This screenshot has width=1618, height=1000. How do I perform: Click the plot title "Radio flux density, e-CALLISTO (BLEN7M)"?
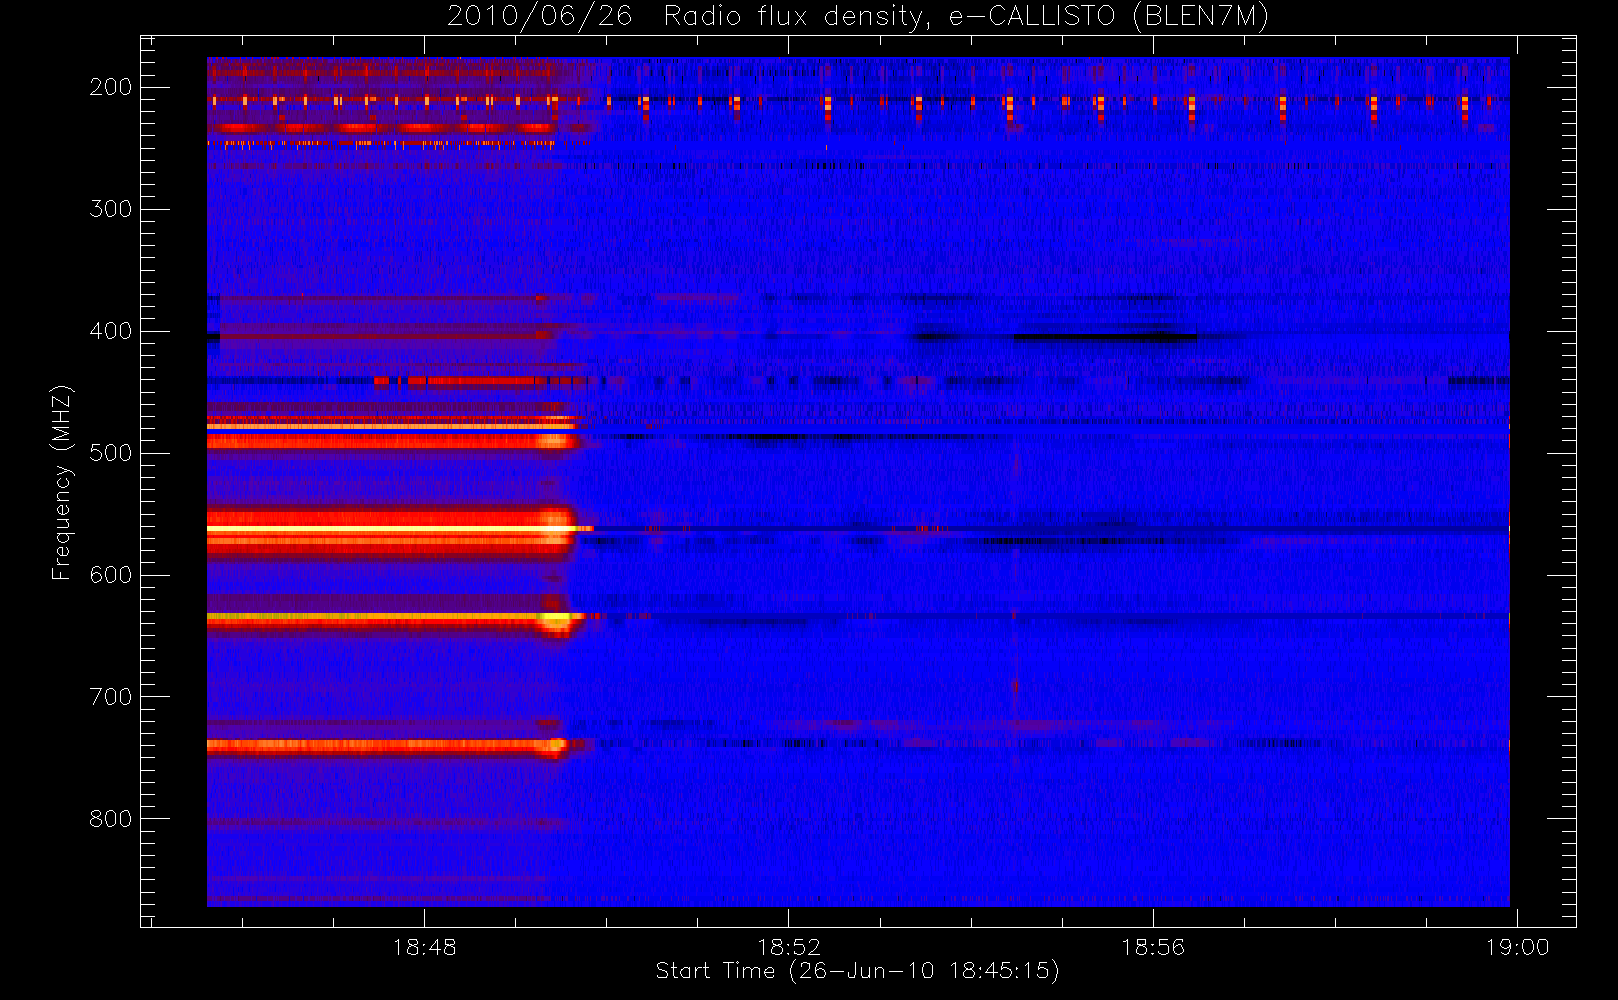(x=966, y=16)
